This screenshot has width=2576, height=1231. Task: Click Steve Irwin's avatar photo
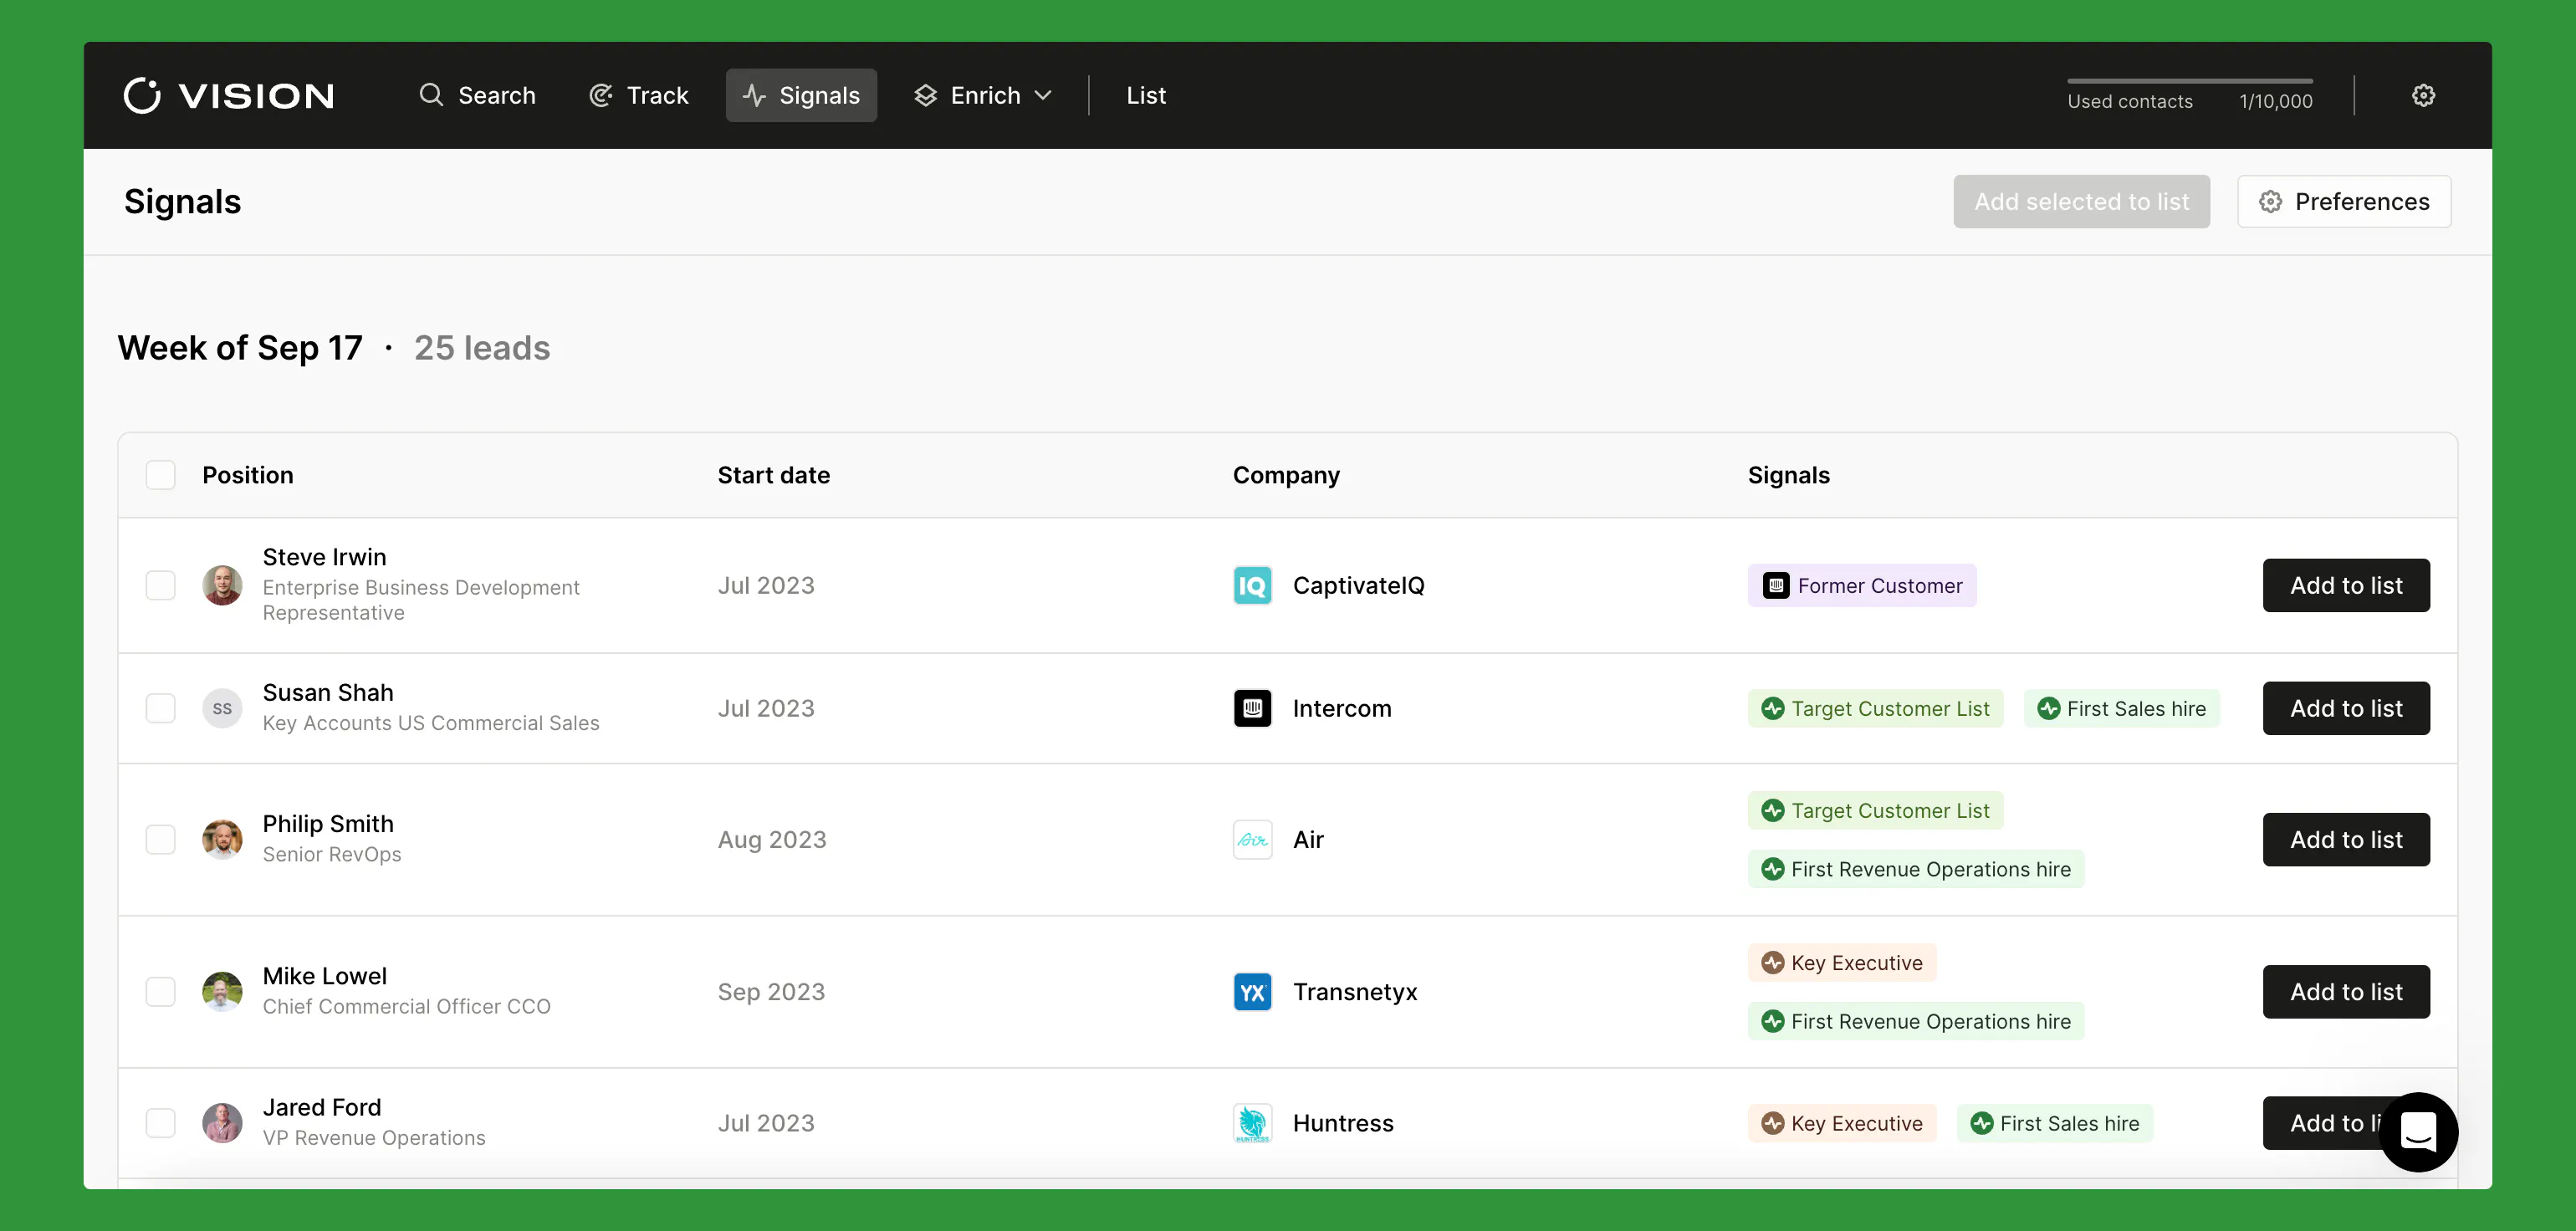222,585
